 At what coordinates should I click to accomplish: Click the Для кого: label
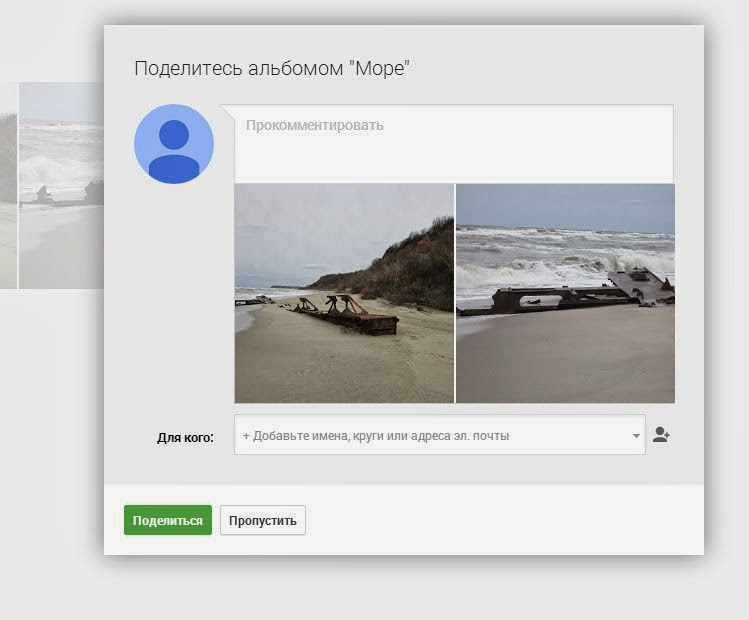click(x=185, y=438)
